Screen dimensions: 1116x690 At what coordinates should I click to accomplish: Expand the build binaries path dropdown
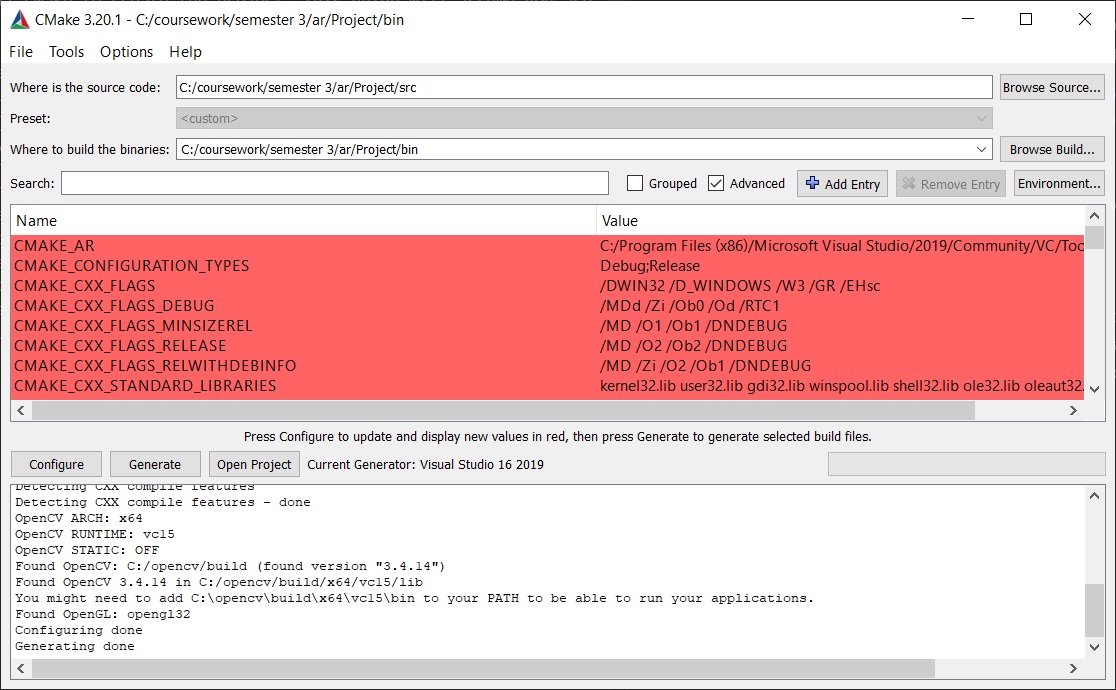pos(981,150)
